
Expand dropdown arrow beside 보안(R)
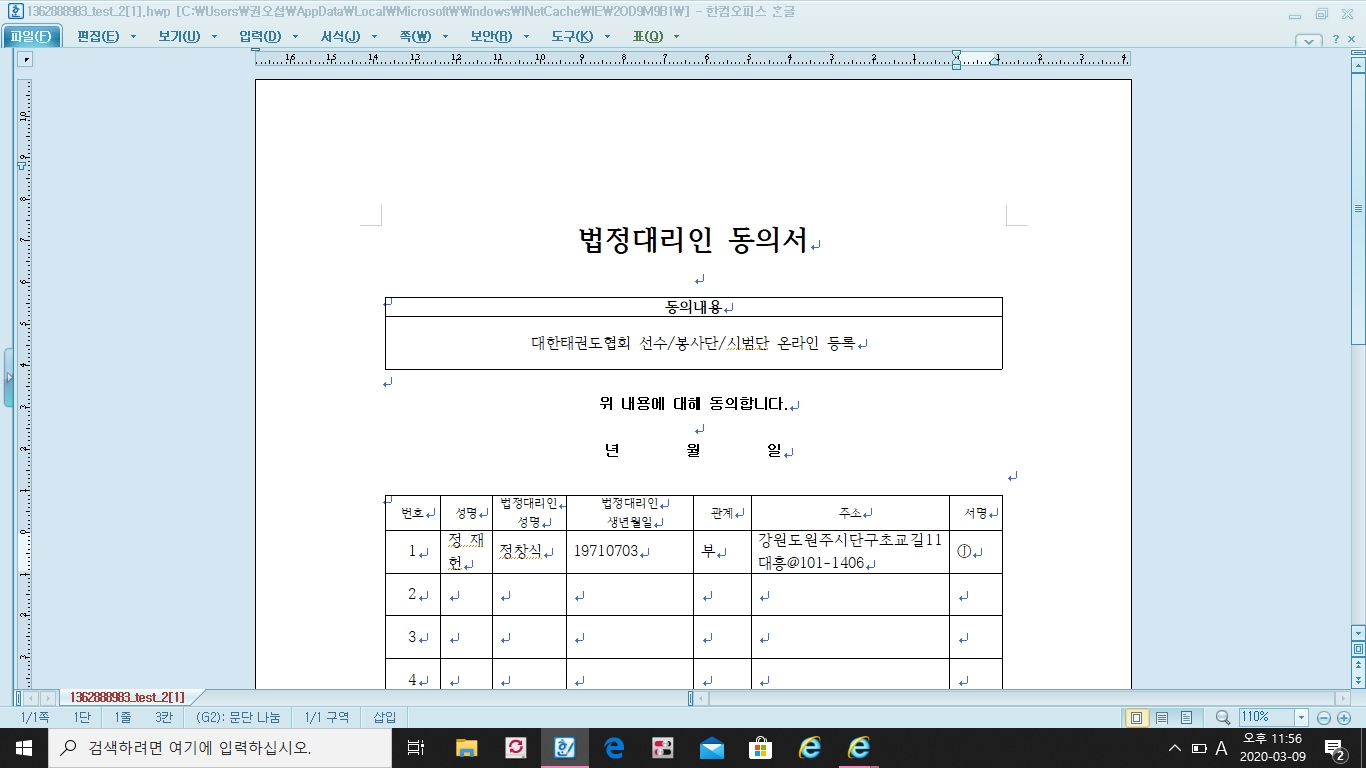point(526,37)
